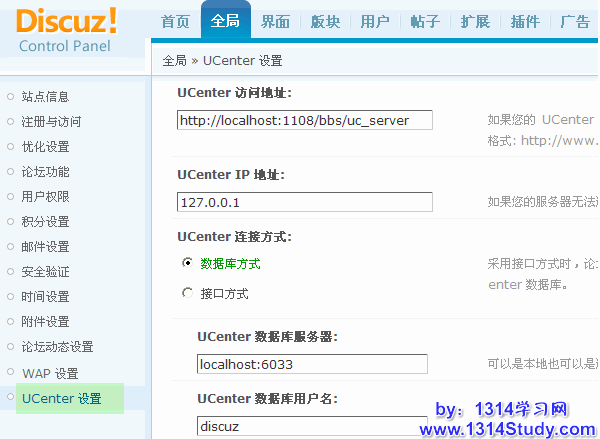
Task: Select WAP 设置 in the sidebar
Action: pyautogui.click(x=50, y=373)
